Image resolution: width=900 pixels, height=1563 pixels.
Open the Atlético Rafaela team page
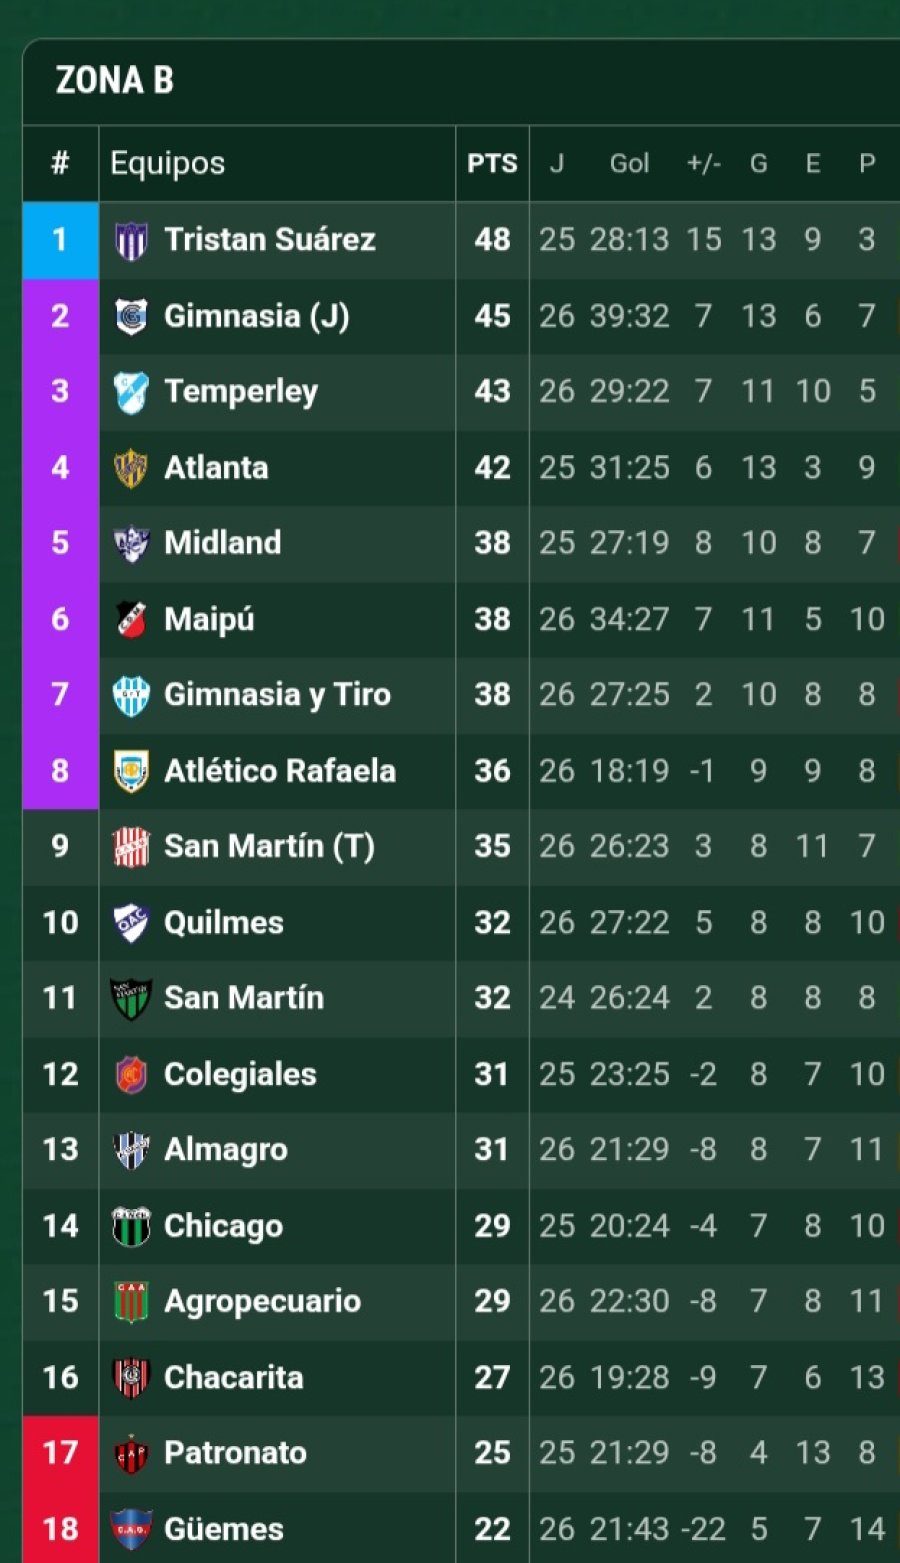280,771
